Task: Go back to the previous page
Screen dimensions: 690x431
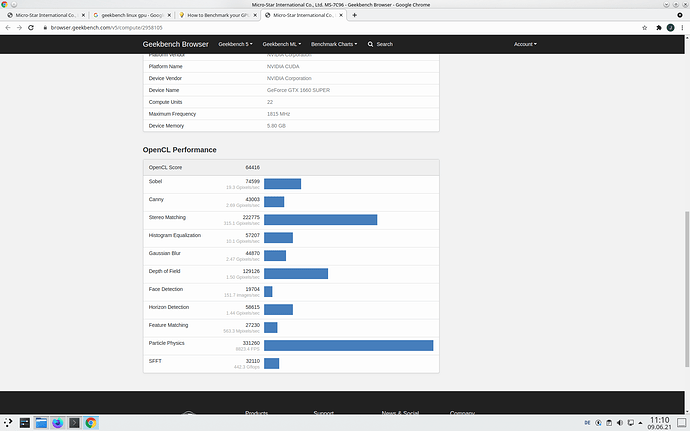Action: [7, 27]
